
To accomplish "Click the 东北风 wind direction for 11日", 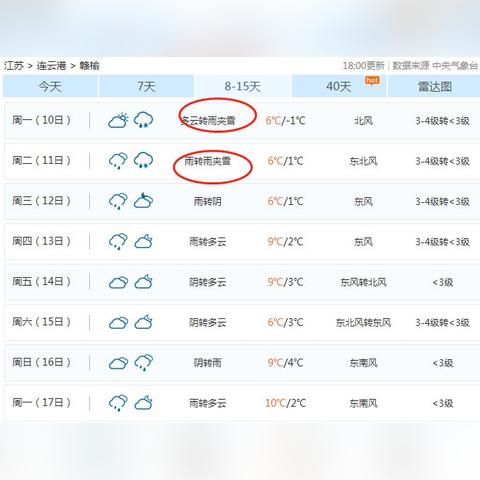I will pos(363,161).
